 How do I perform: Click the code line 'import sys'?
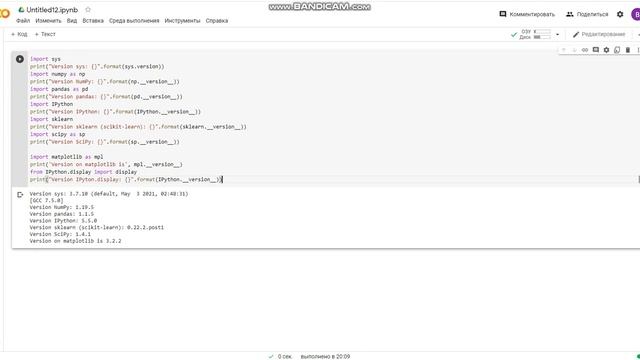(x=45, y=59)
